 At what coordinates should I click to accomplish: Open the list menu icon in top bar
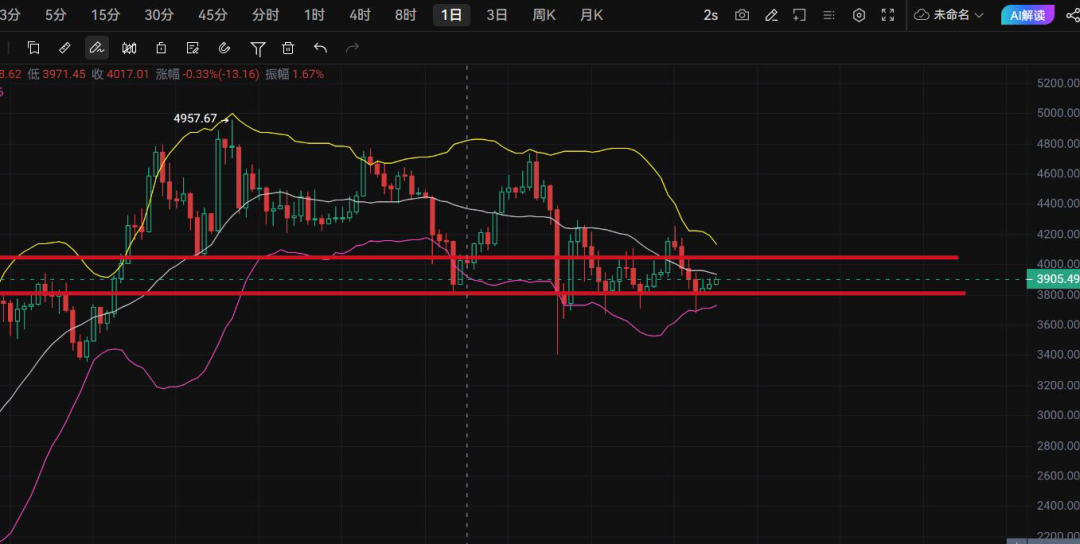[x=829, y=15]
